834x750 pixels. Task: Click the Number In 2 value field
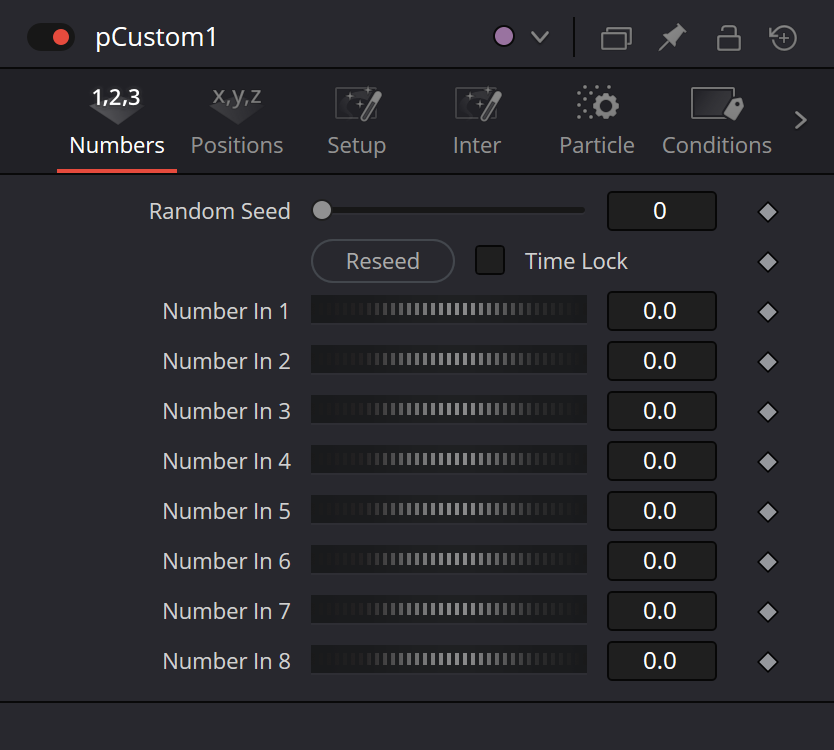click(662, 361)
